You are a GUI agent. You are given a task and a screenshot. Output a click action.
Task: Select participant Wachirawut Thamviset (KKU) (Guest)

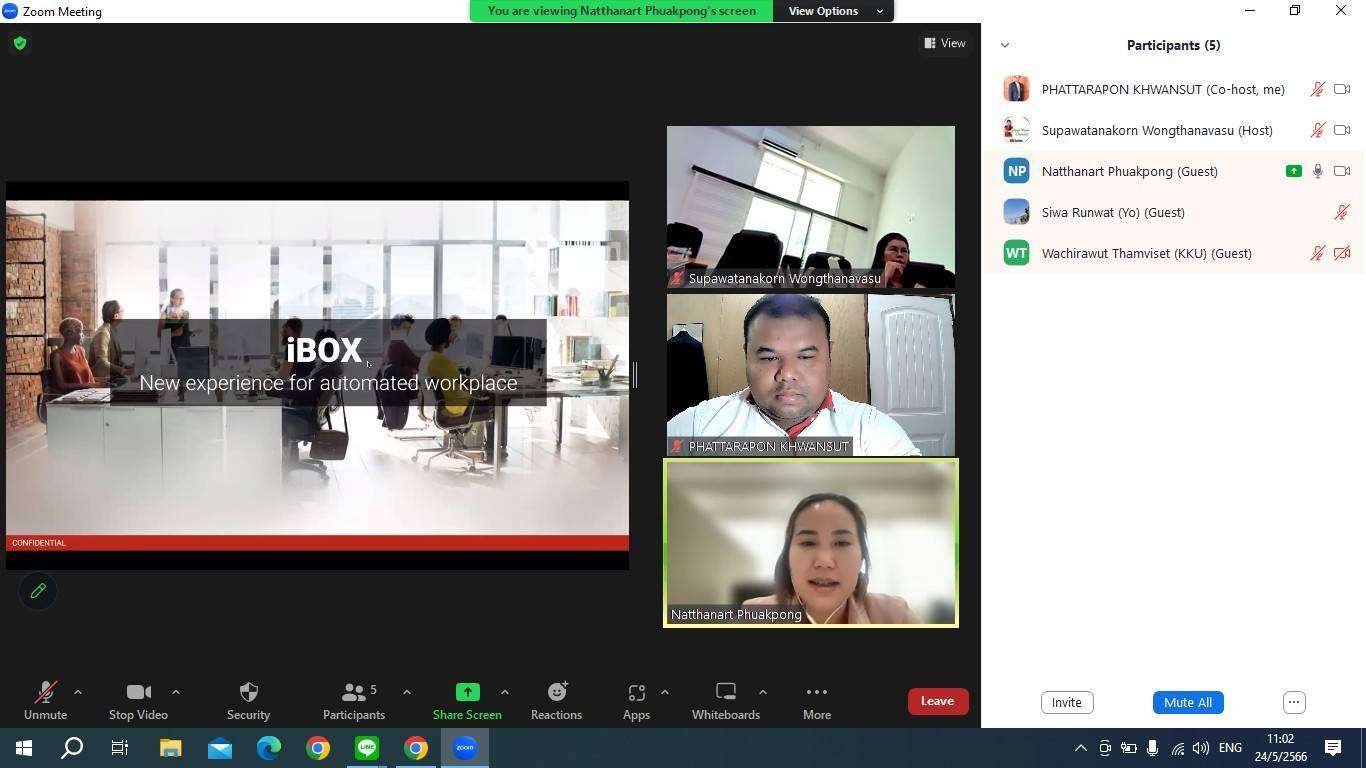tap(1174, 253)
